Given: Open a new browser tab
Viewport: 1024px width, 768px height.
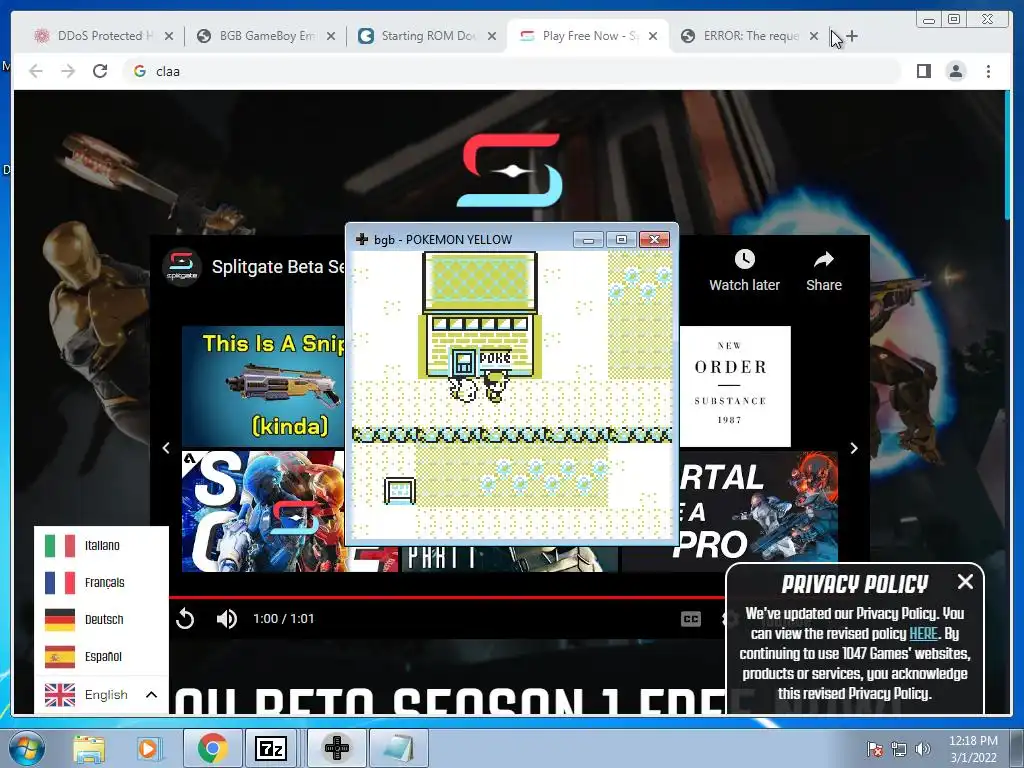Looking at the screenshot, I should click(852, 36).
